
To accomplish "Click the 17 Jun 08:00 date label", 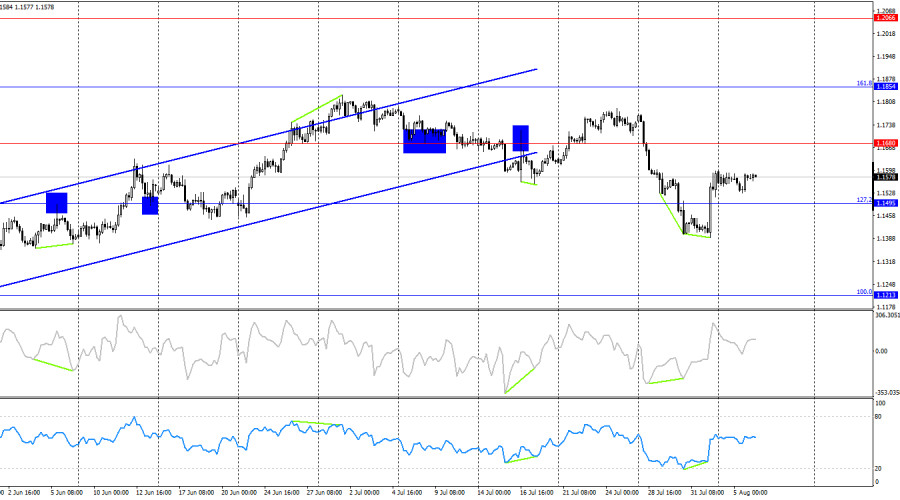I will click(196, 493).
